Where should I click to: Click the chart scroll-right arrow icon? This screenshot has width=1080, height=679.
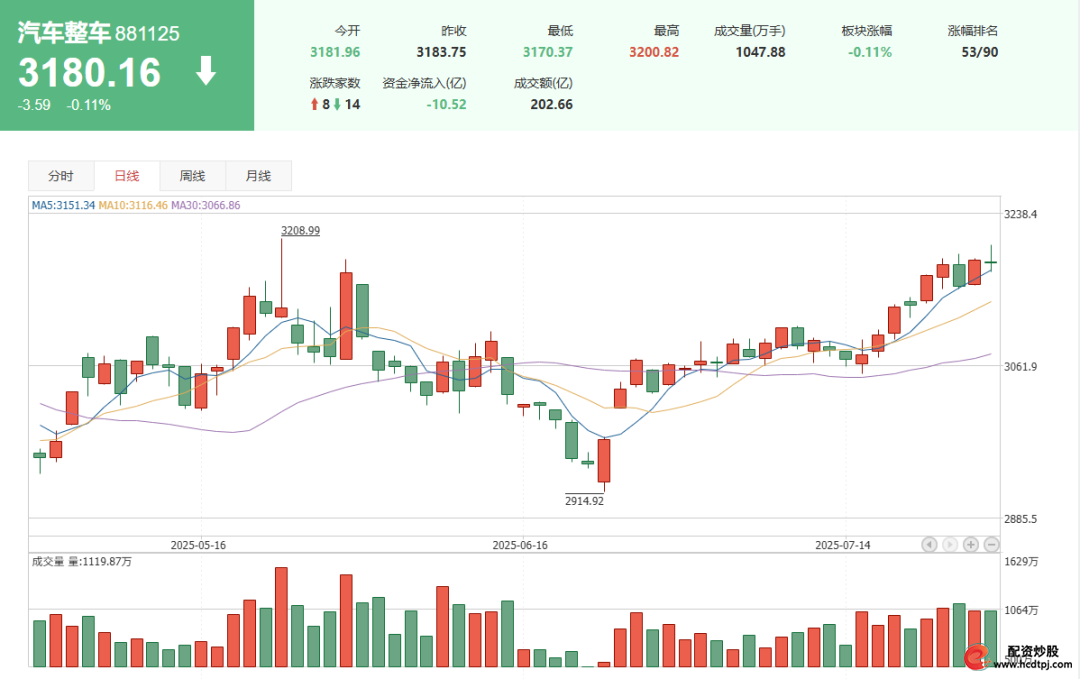tap(950, 545)
